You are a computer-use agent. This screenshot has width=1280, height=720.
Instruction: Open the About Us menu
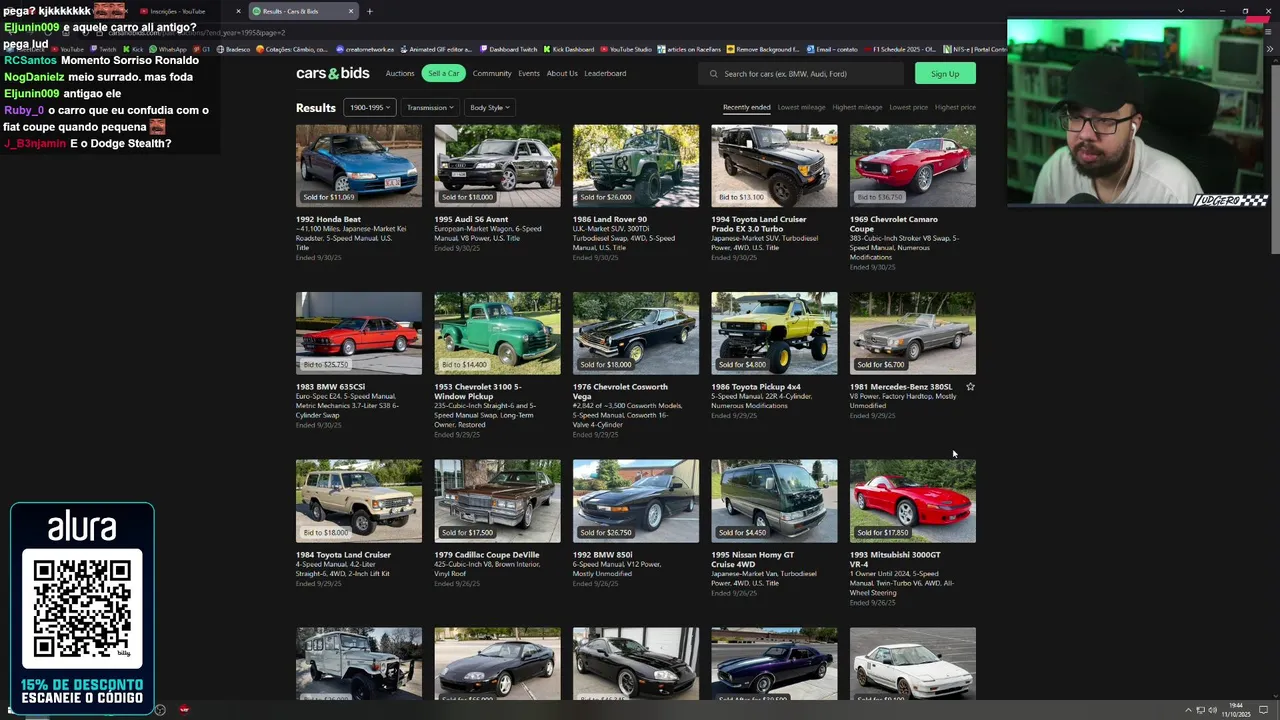pos(562,73)
